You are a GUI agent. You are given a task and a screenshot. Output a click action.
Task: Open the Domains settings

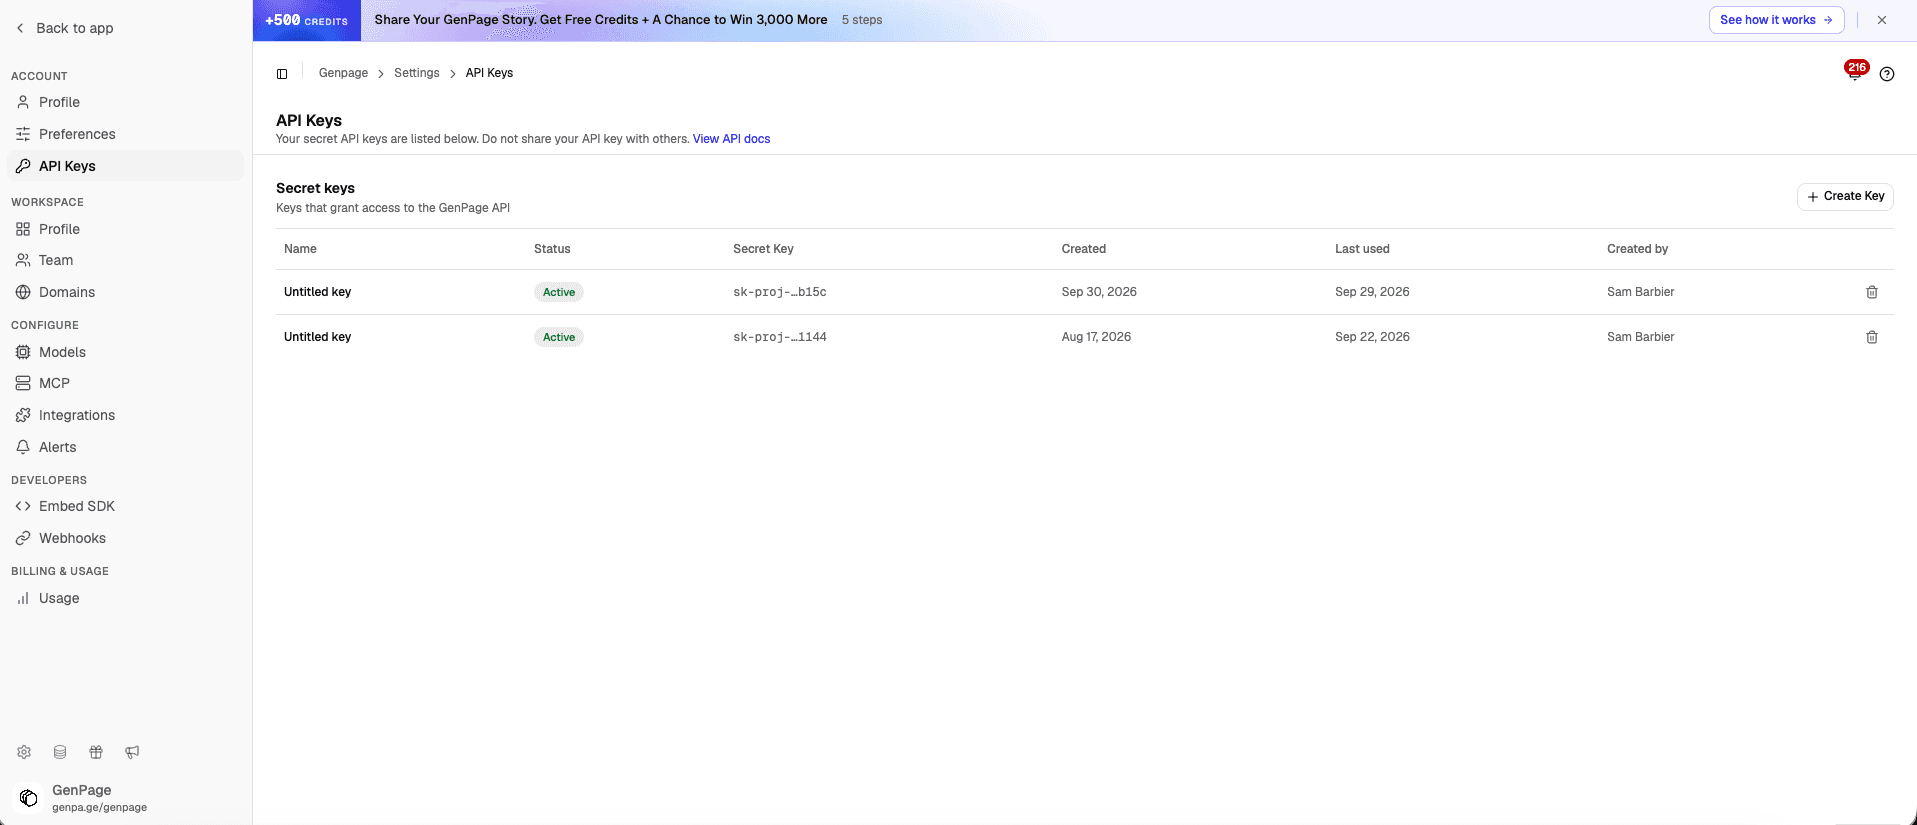tap(125, 292)
